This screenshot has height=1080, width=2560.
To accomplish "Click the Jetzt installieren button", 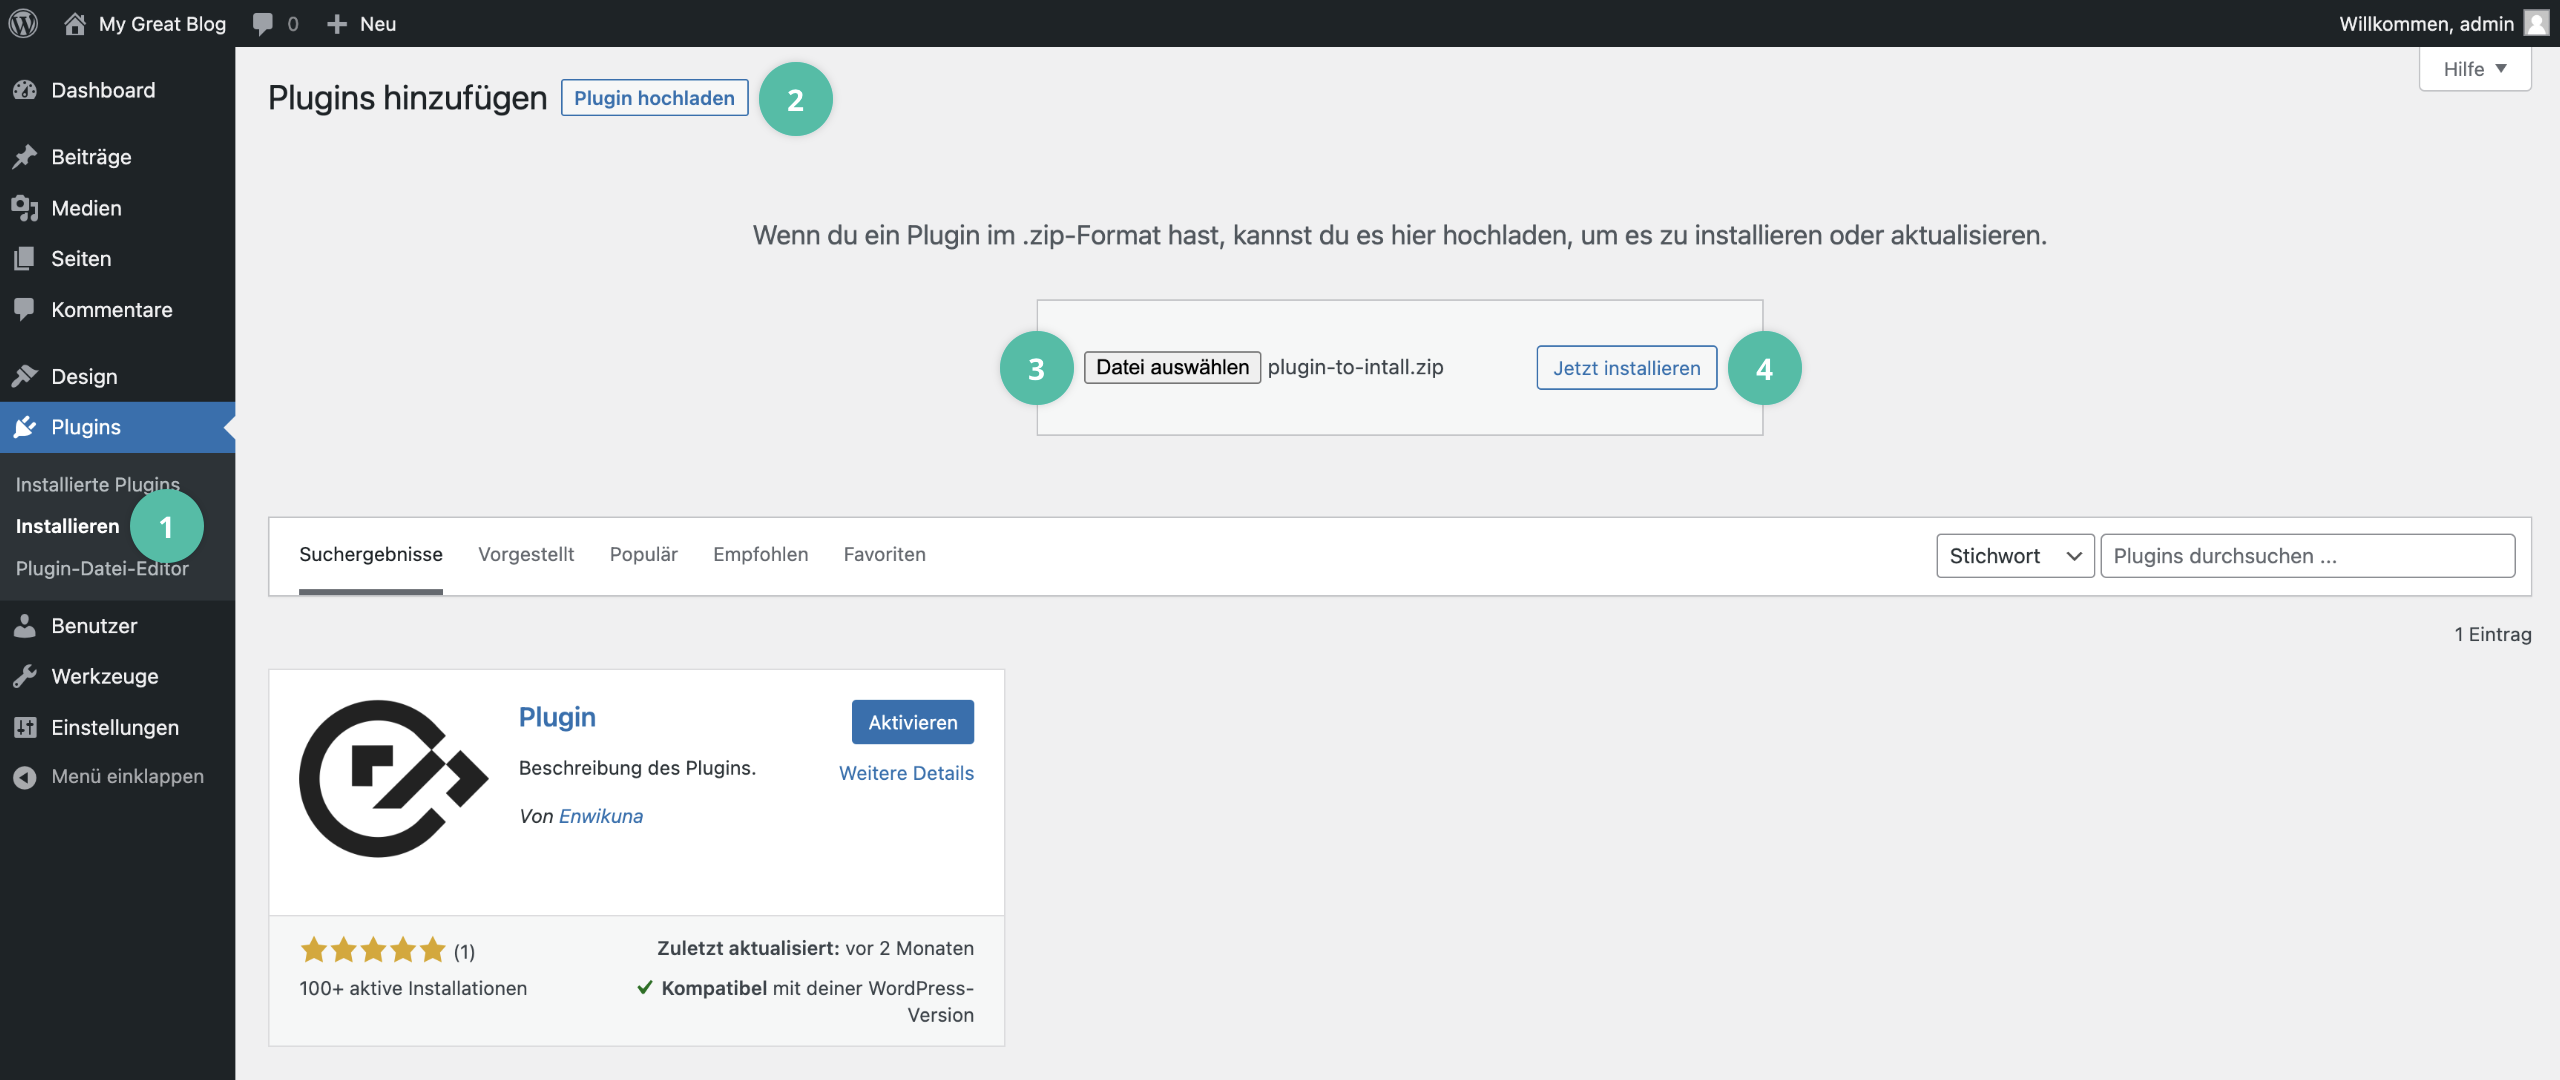I will tap(1626, 368).
